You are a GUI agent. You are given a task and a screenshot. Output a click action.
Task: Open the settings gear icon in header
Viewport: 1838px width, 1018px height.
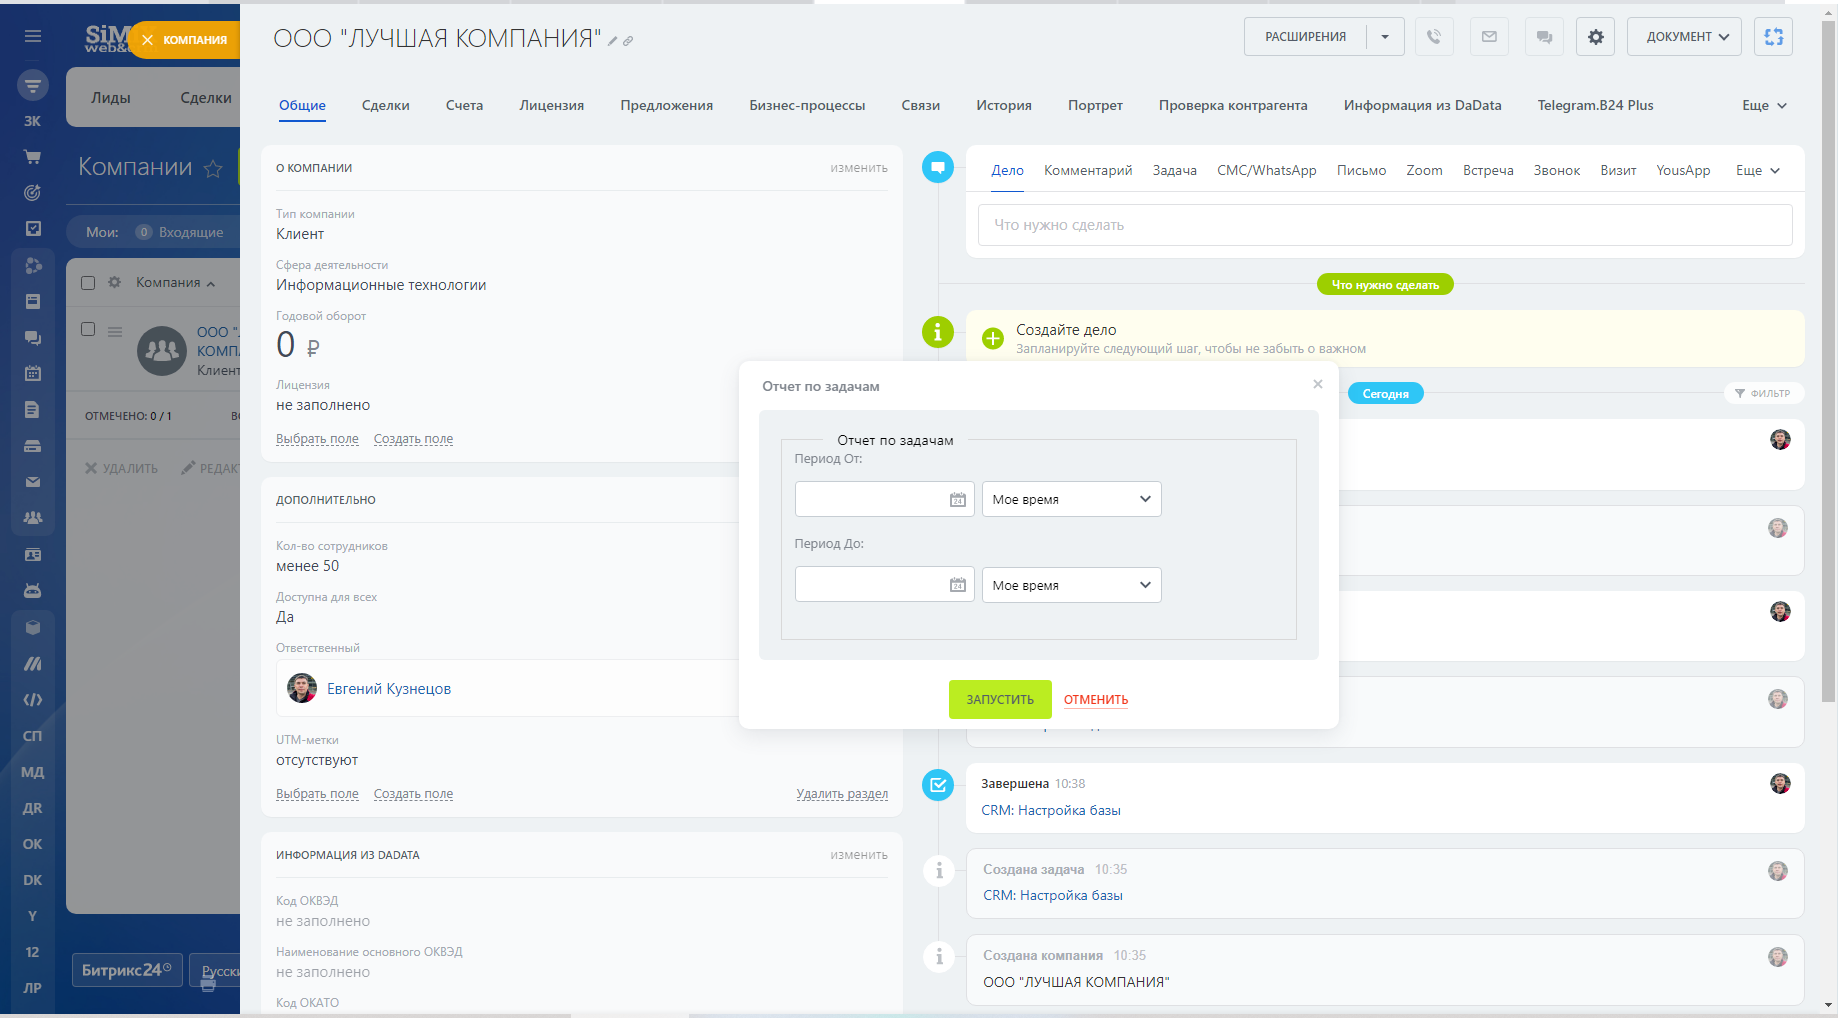(x=1596, y=37)
